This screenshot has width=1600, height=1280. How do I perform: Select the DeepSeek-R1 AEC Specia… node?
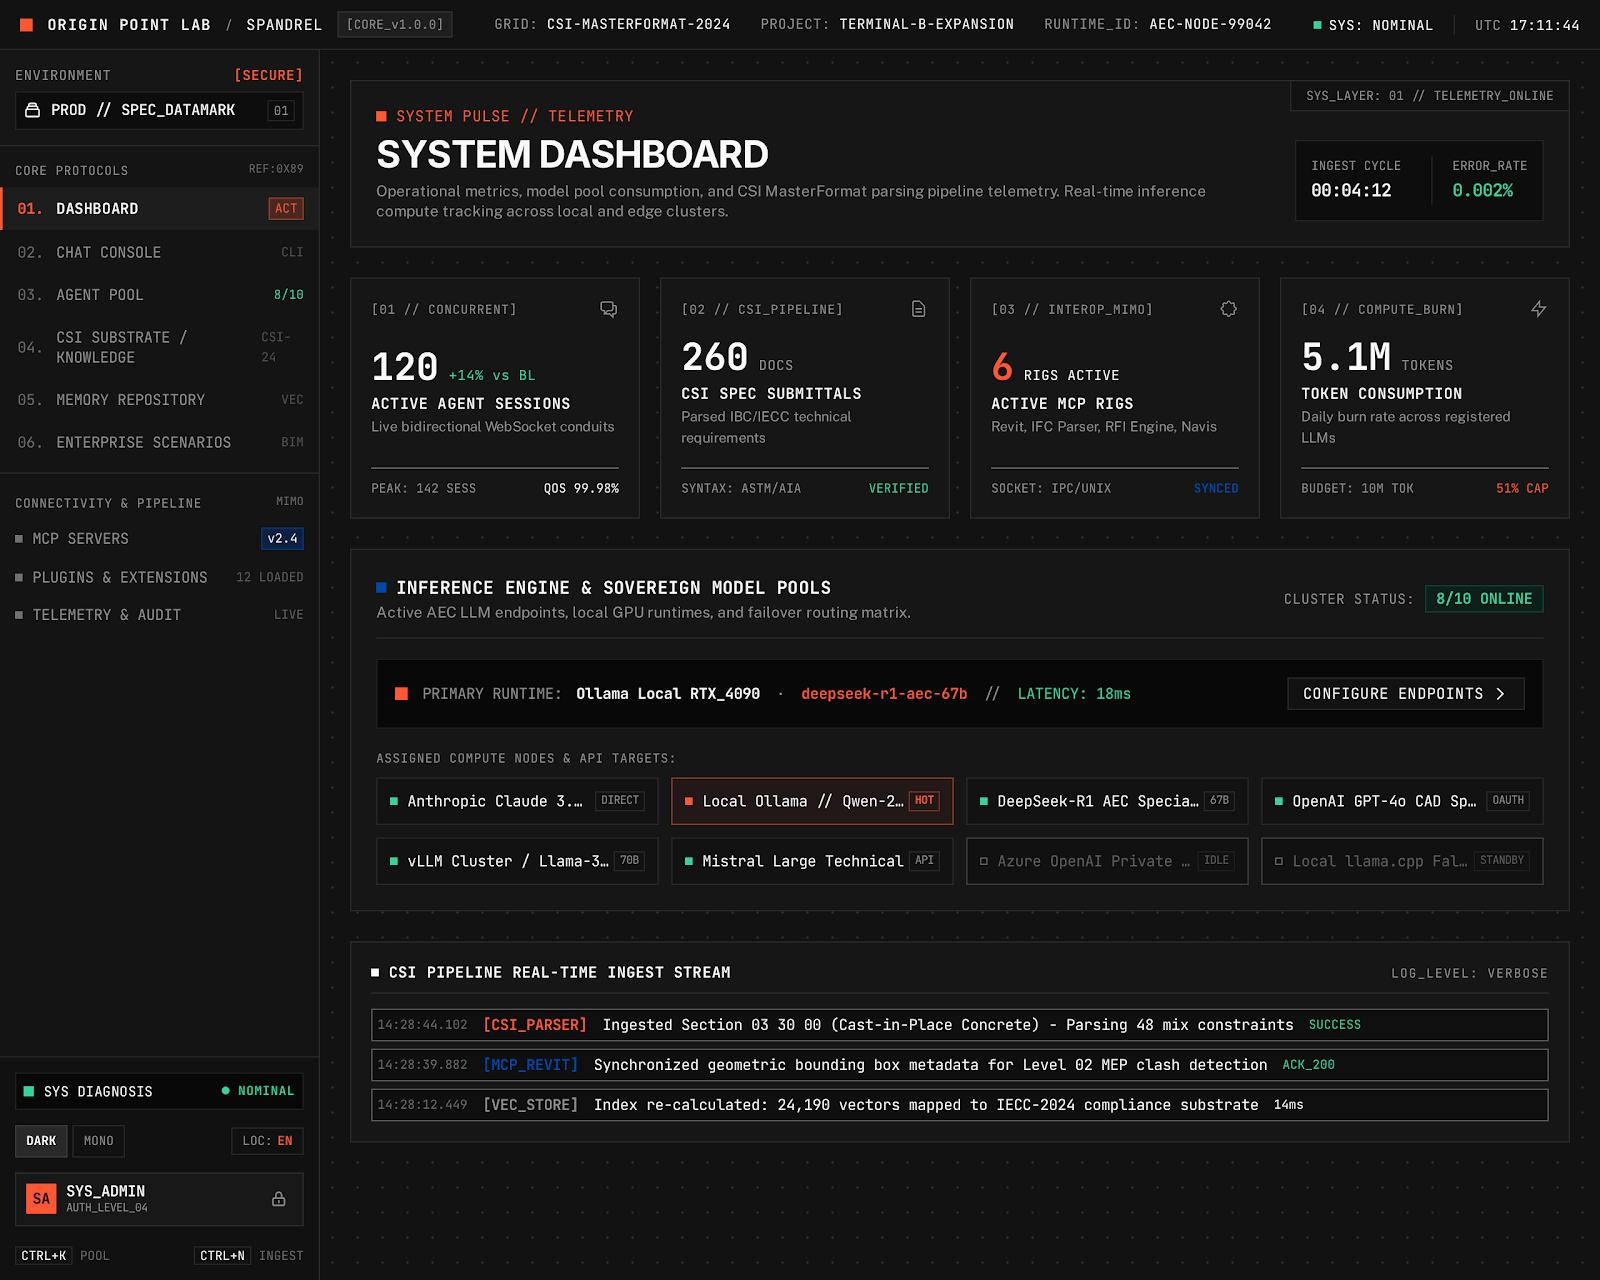point(1107,801)
